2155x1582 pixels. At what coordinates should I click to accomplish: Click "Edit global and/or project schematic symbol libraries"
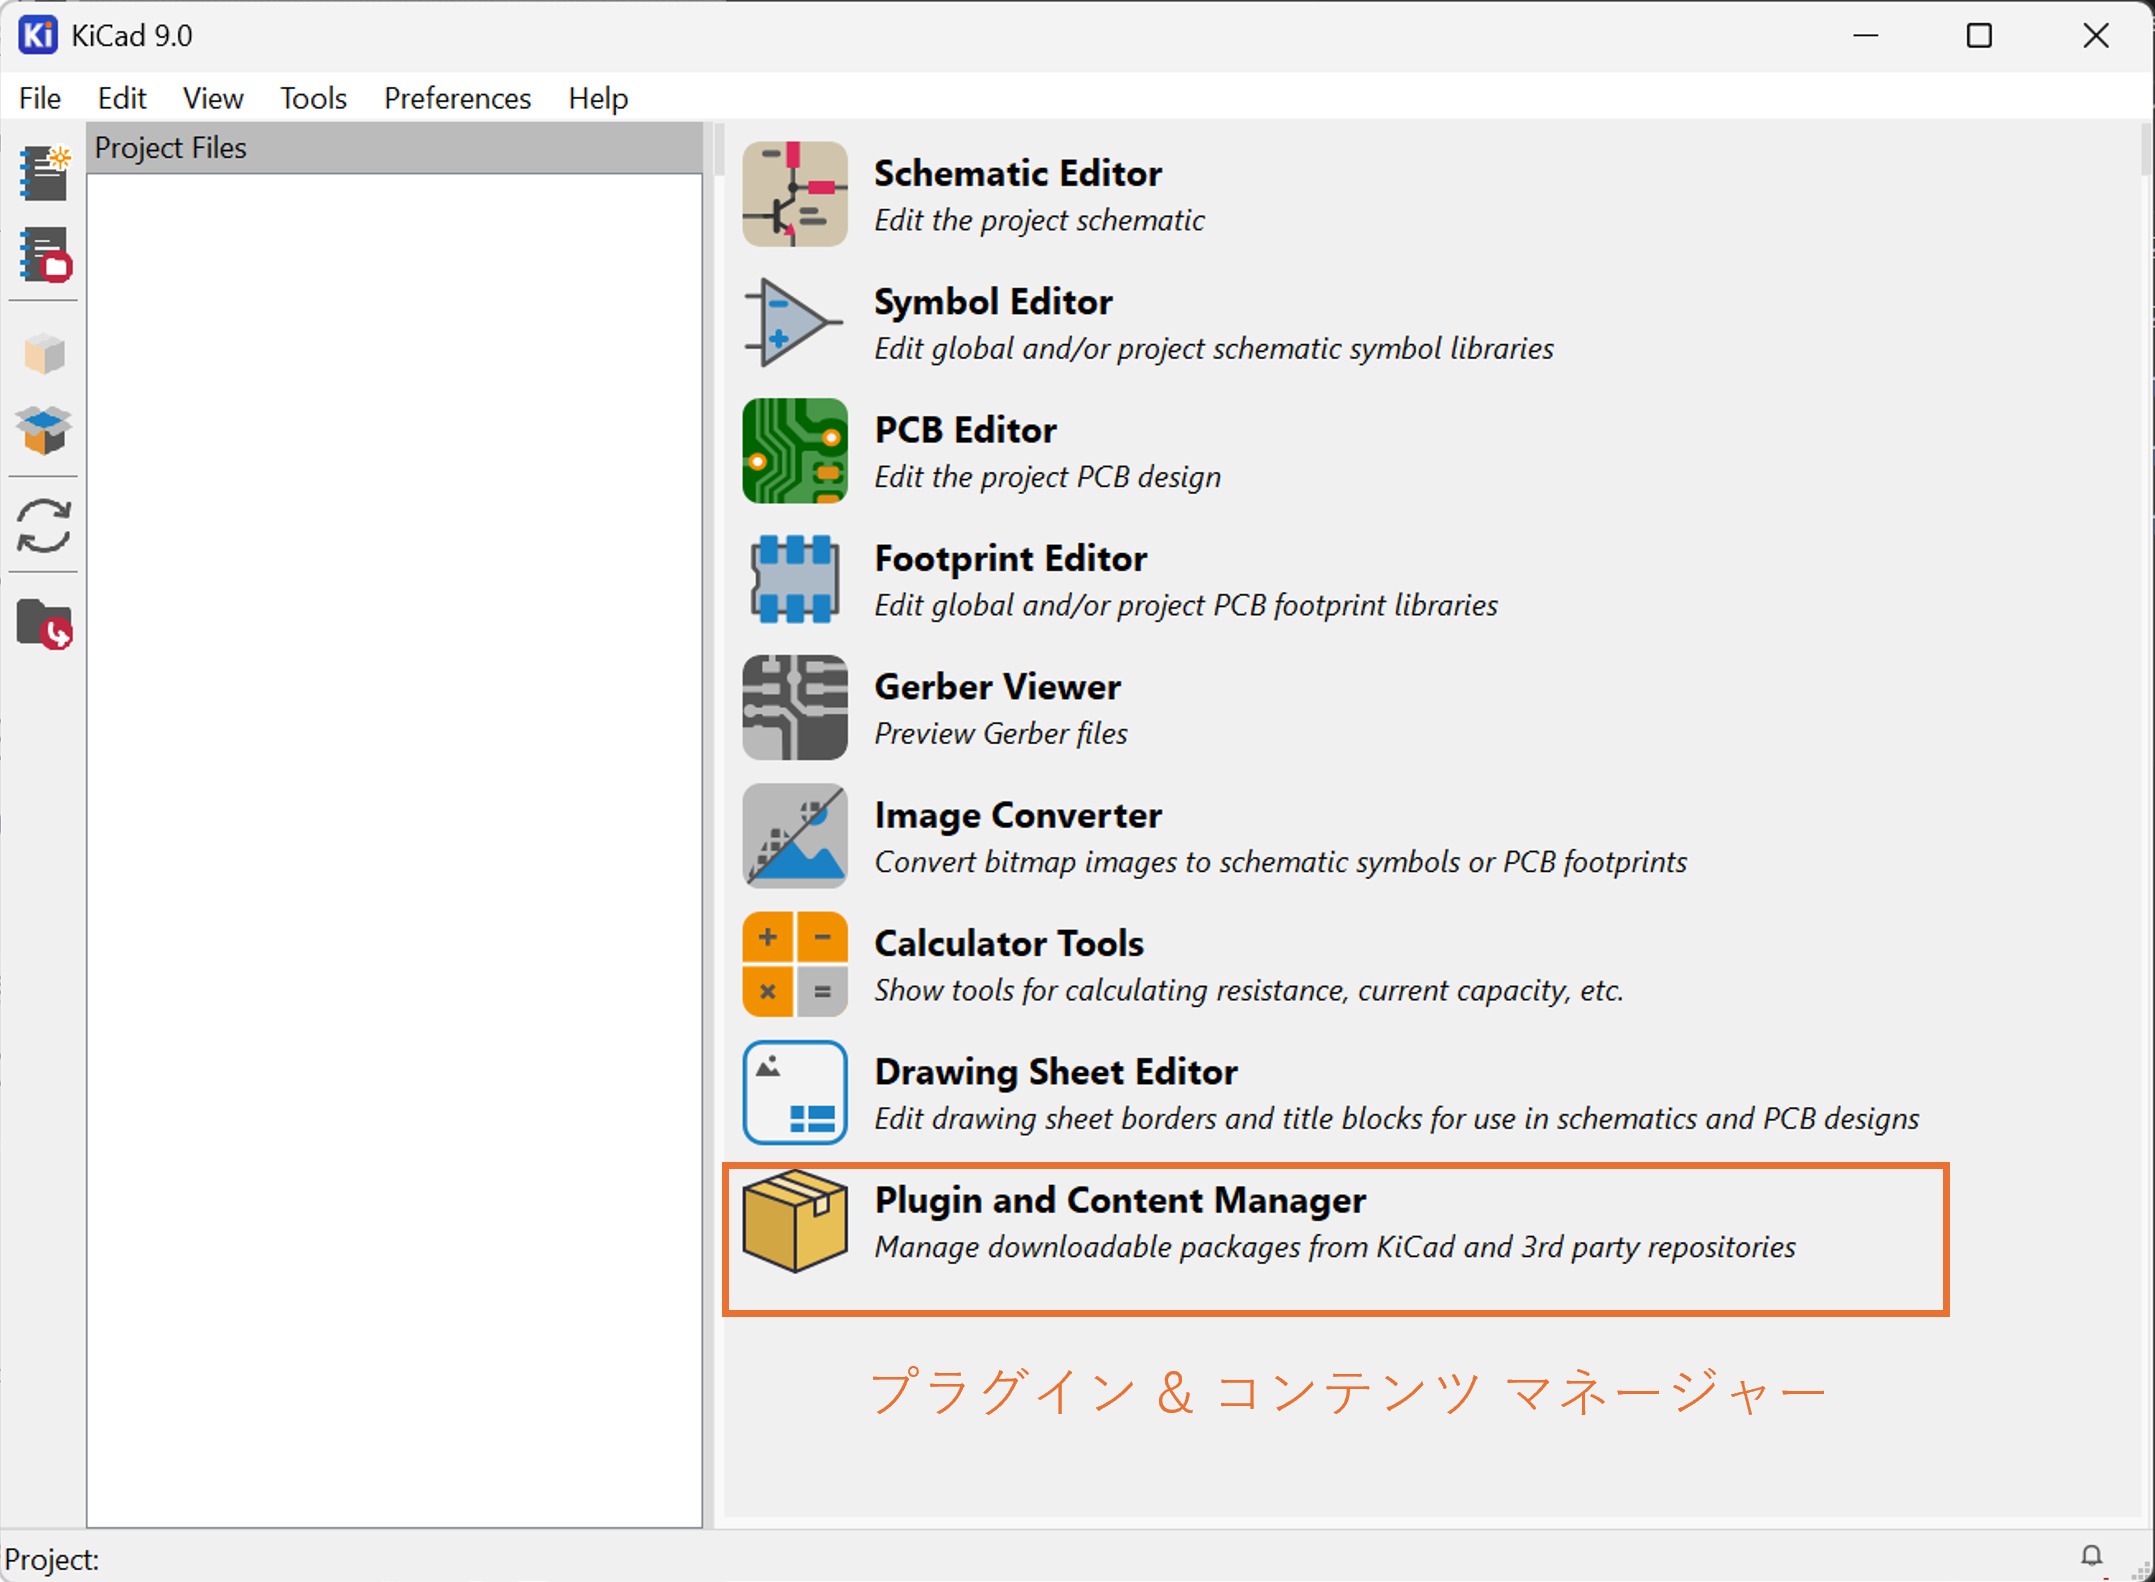(x=1214, y=348)
